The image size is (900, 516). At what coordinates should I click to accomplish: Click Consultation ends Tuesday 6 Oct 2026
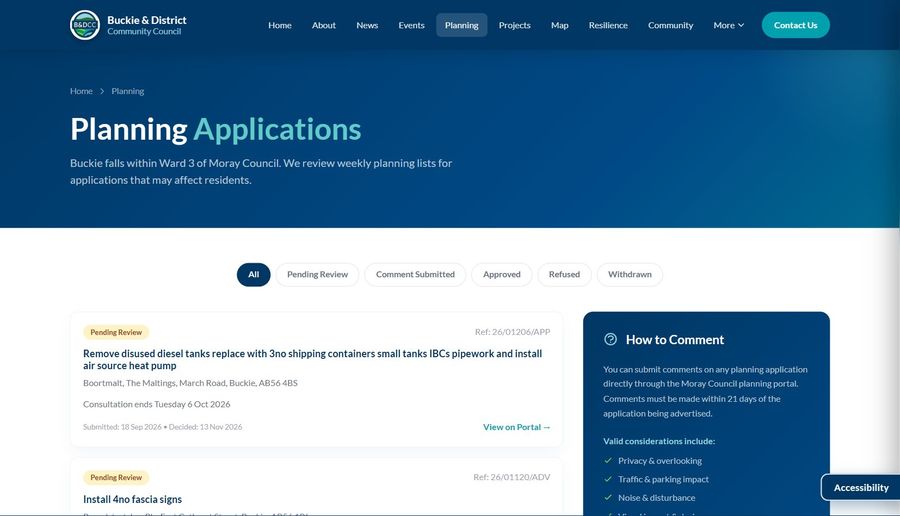[x=157, y=404]
